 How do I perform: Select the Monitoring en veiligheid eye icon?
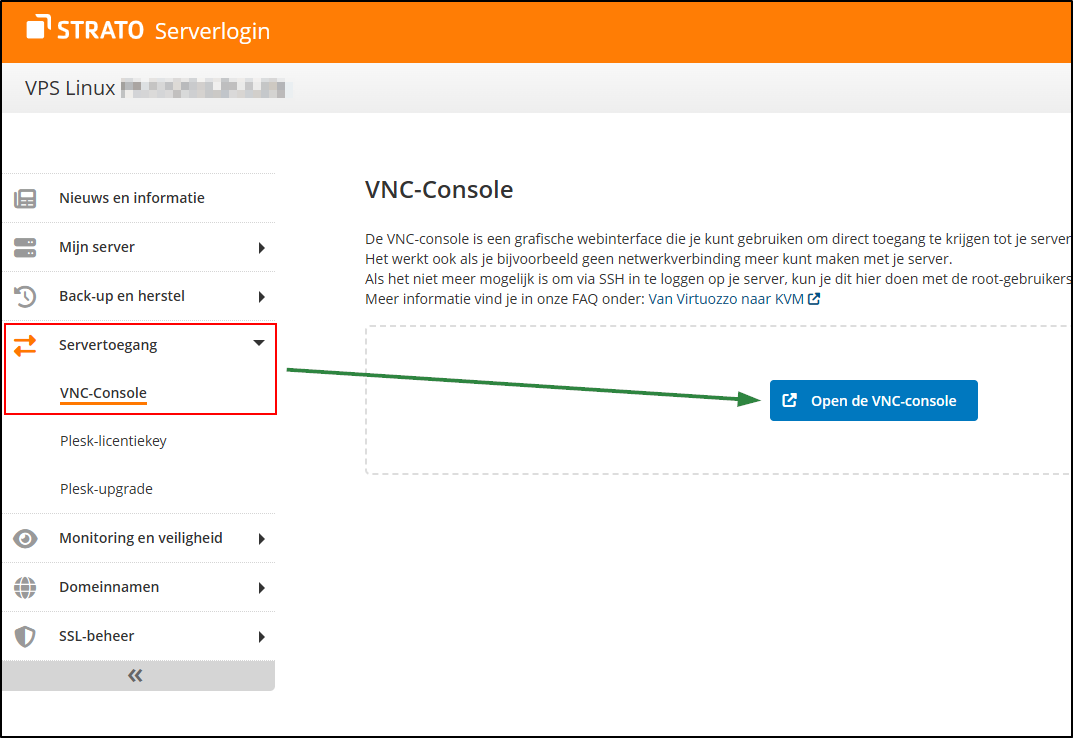click(x=23, y=538)
